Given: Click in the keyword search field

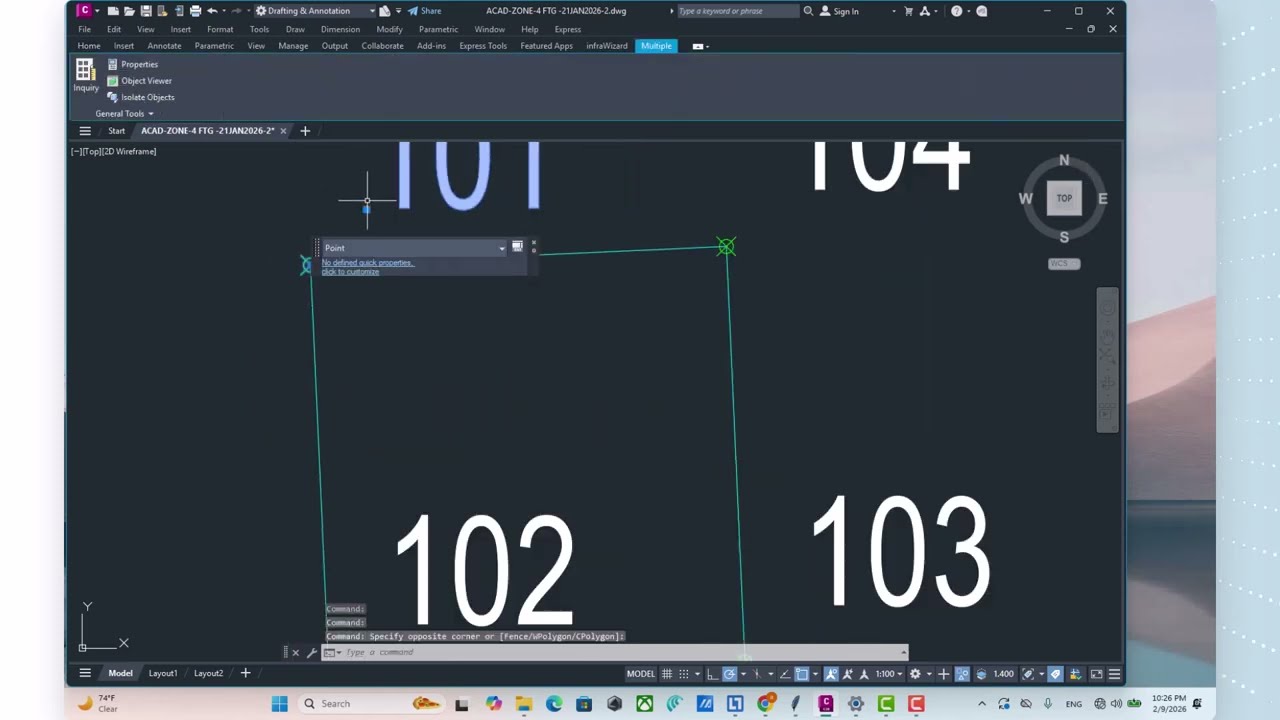Looking at the screenshot, I should pos(737,11).
